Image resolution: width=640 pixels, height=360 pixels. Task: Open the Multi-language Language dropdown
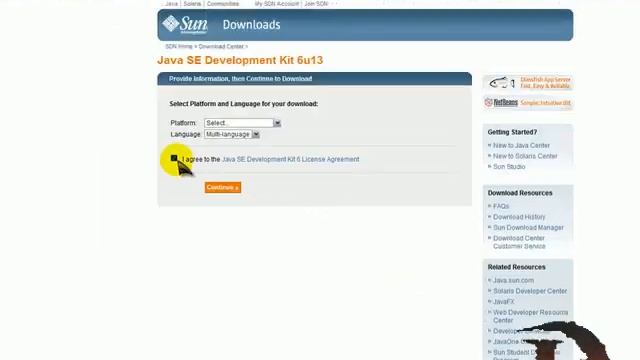point(232,134)
